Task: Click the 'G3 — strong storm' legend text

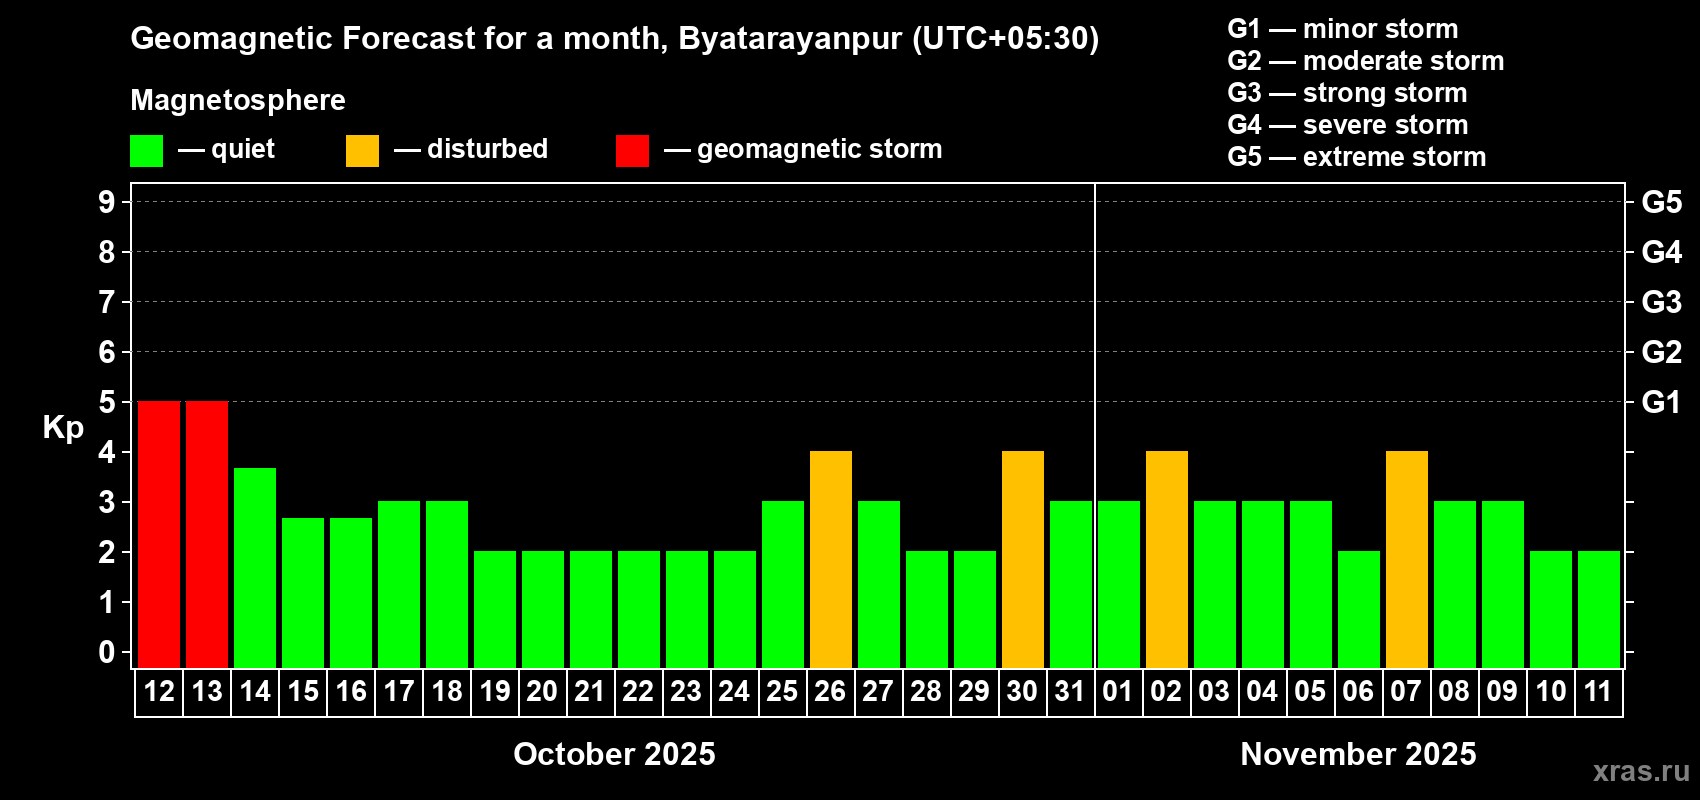Action: [x=1347, y=93]
